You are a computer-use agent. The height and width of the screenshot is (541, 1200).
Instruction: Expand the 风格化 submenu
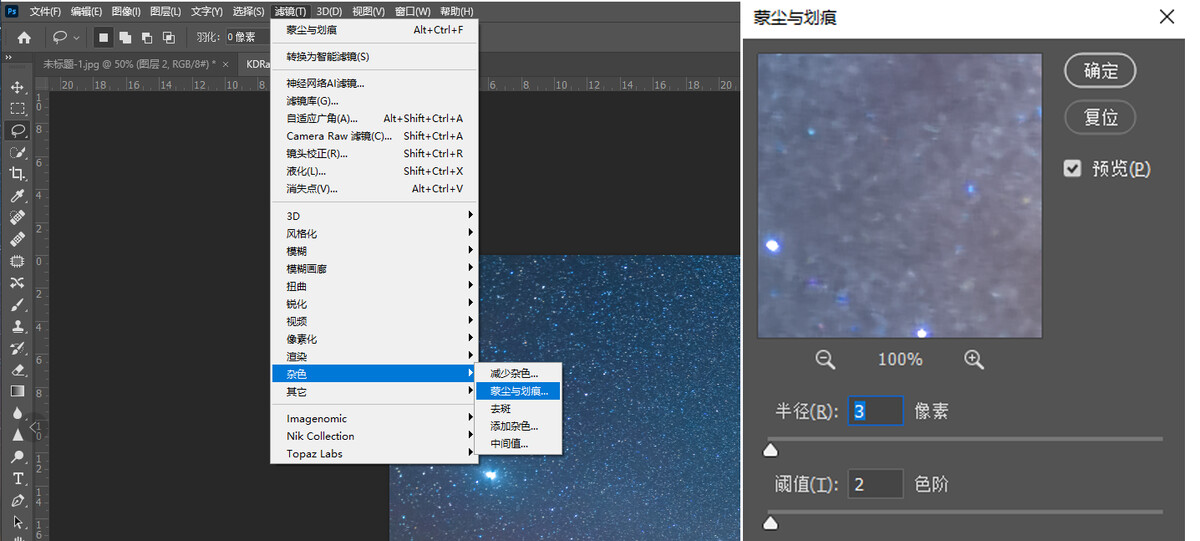375,233
